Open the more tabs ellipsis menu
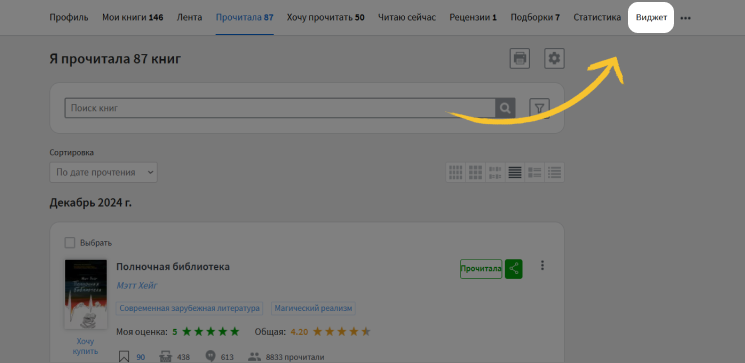Viewport: 745px width, 363px height. click(685, 18)
